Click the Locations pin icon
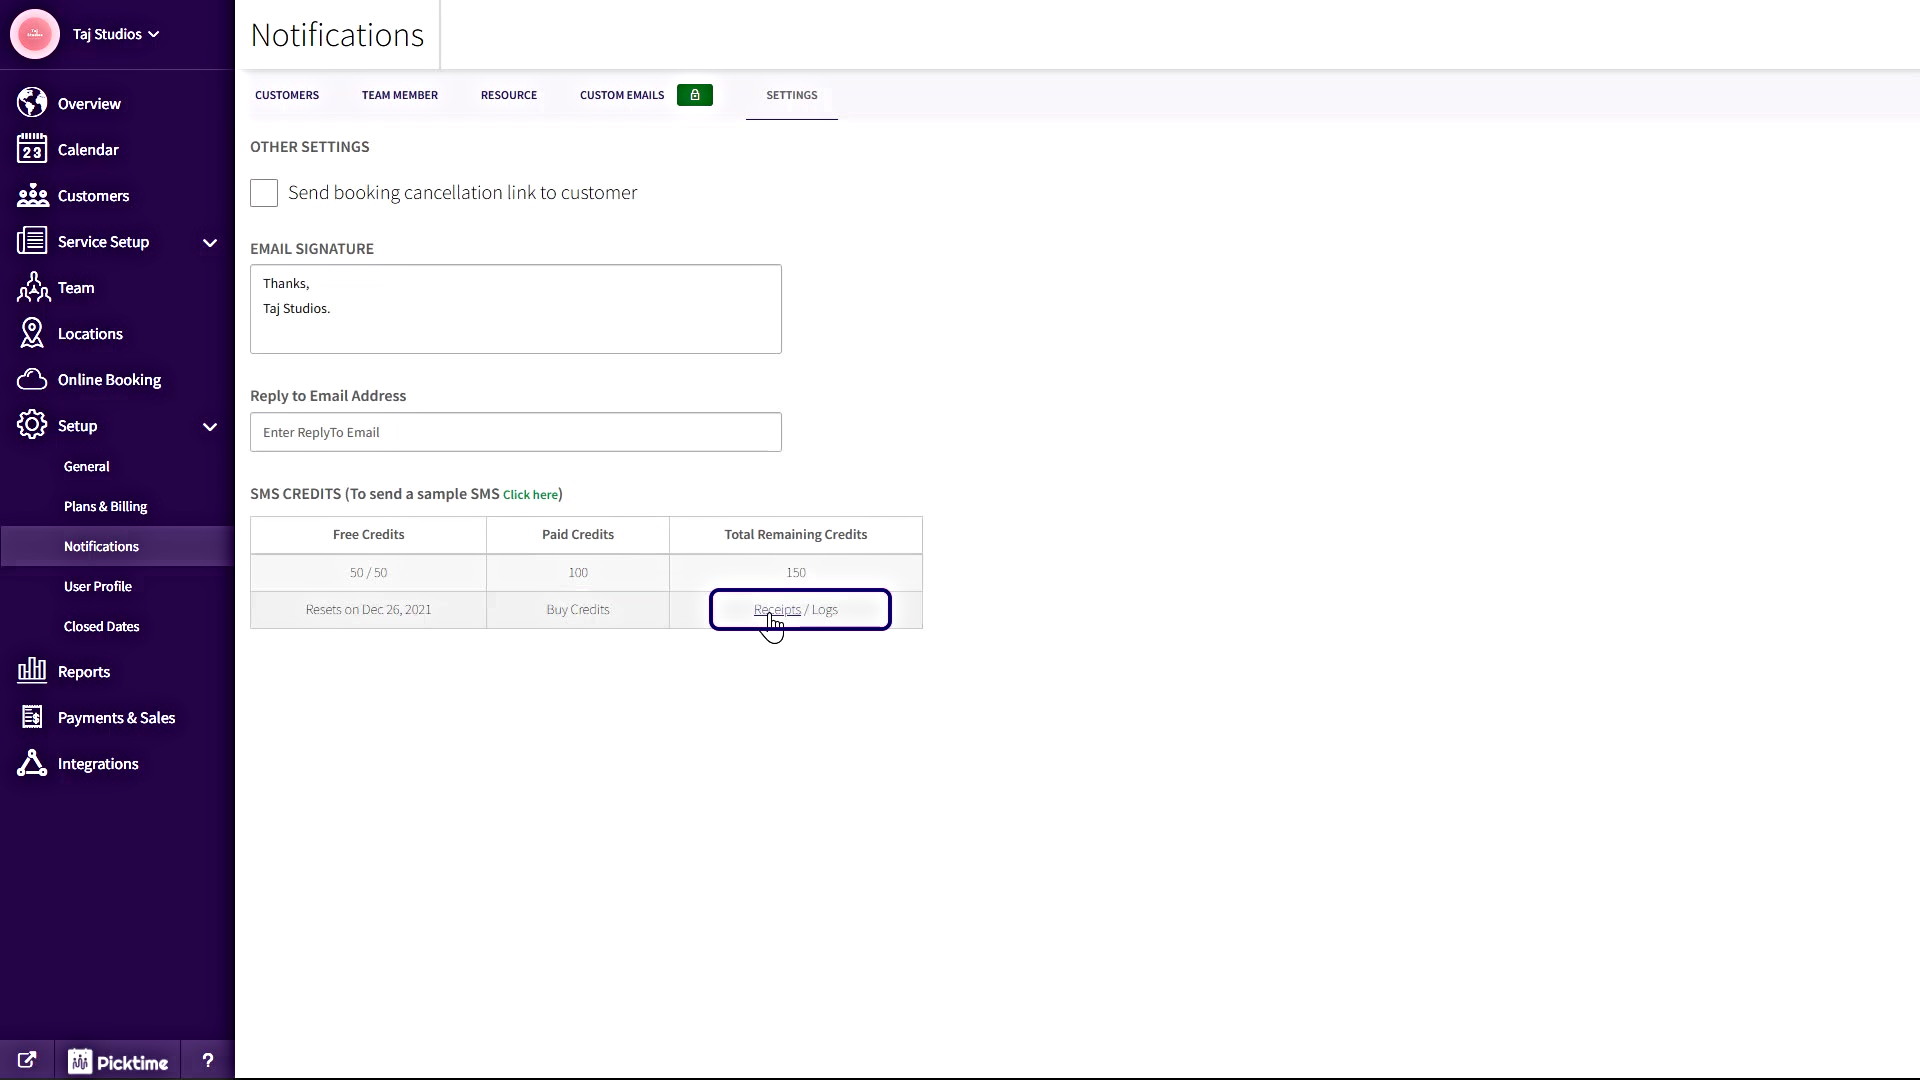Viewport: 1920px width, 1080px height. pos(32,333)
